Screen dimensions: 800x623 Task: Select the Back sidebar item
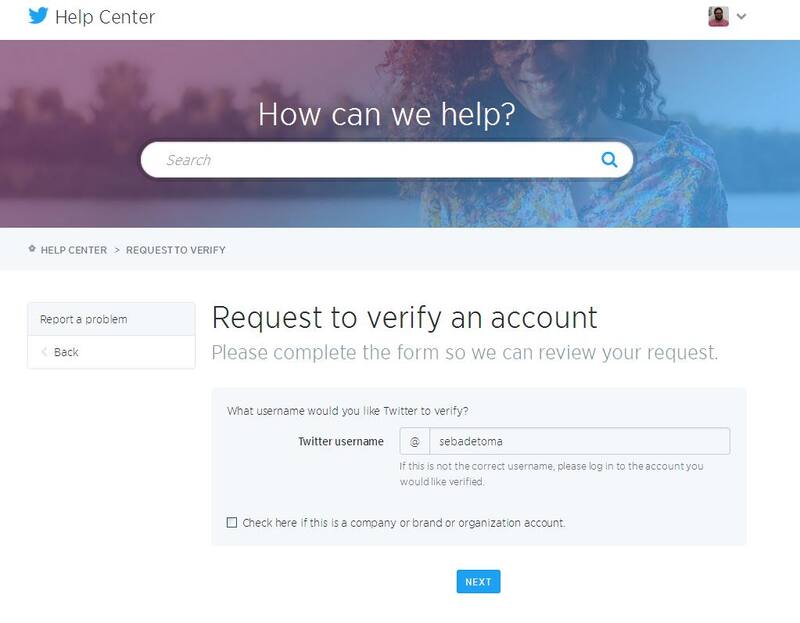[66, 352]
